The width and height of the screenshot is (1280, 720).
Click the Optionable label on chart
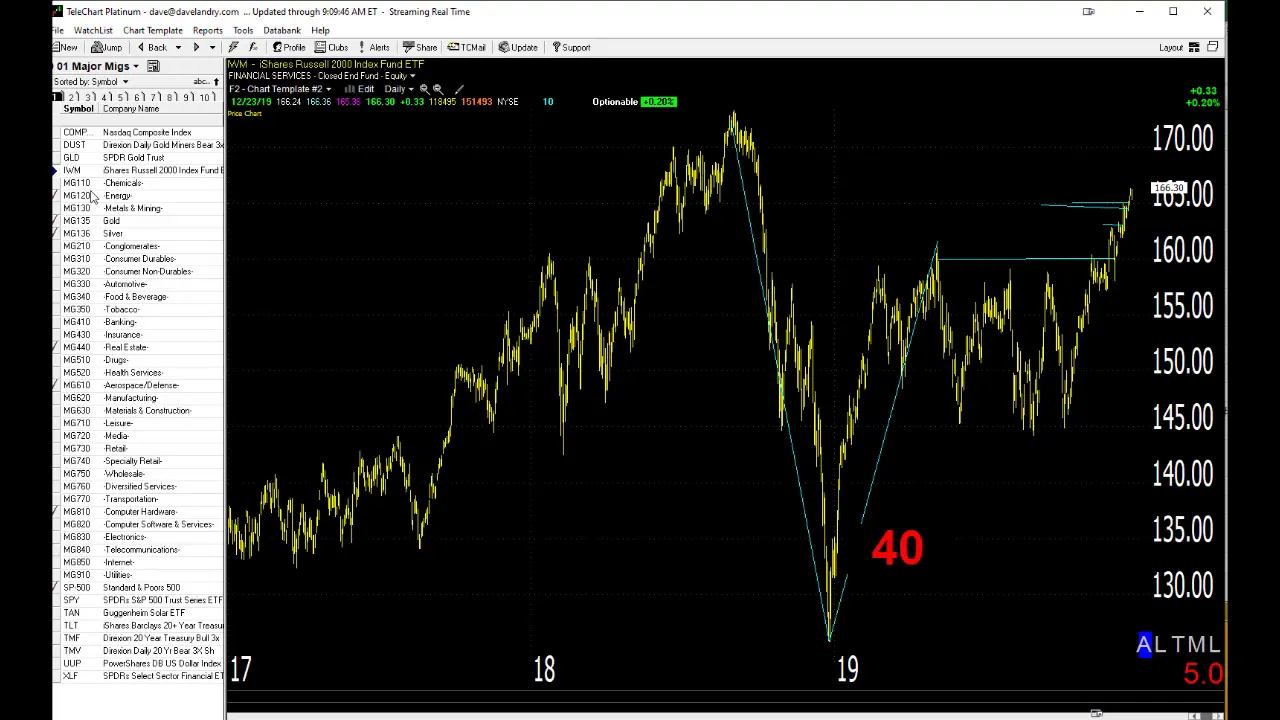pyautogui.click(x=614, y=102)
